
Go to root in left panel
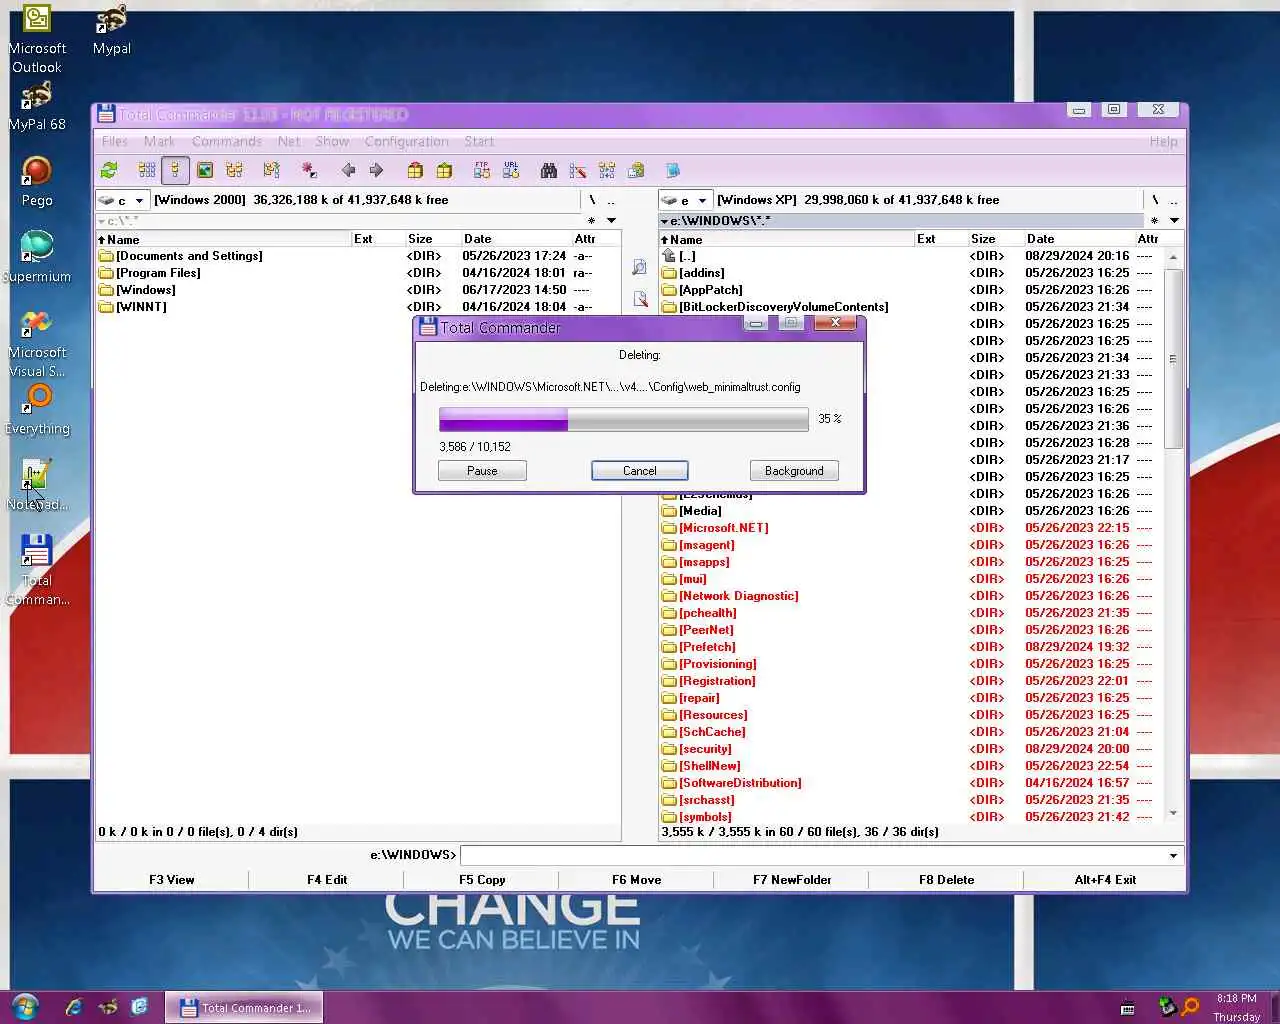coord(592,200)
